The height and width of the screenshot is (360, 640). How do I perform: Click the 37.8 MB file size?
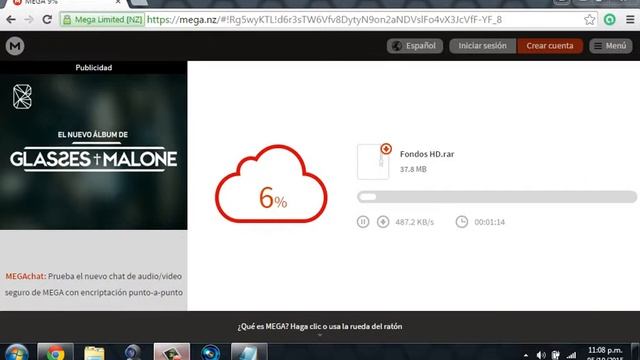tap(413, 169)
